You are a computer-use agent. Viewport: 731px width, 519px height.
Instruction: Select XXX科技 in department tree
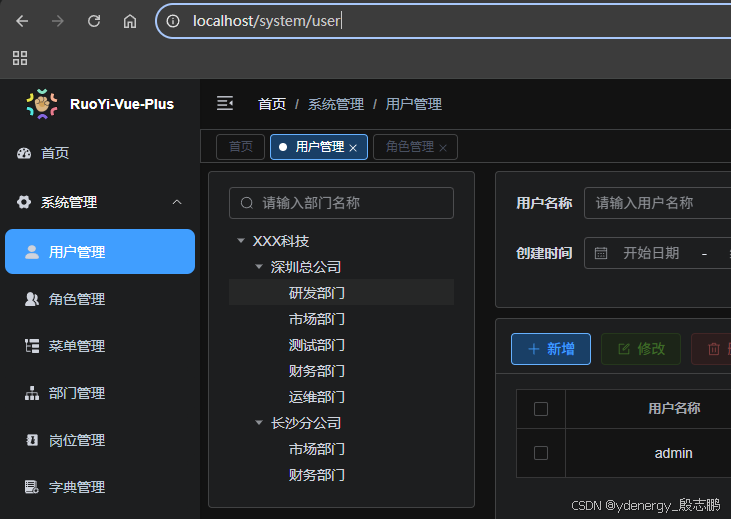tap(281, 241)
